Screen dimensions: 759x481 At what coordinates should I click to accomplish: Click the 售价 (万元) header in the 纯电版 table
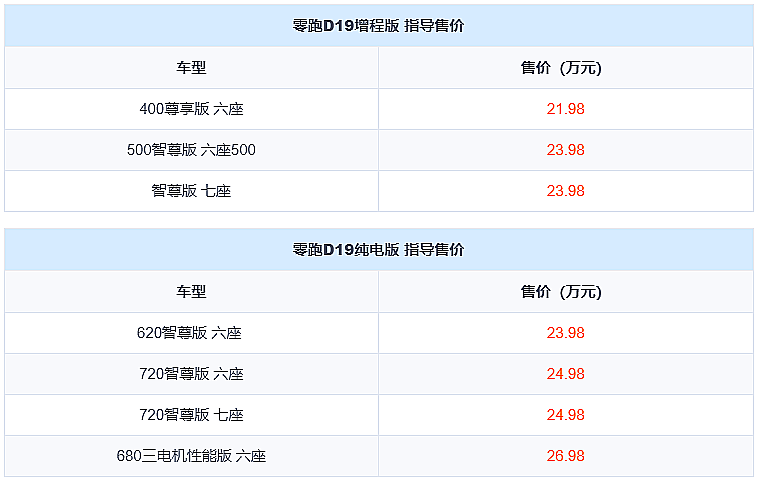click(565, 292)
